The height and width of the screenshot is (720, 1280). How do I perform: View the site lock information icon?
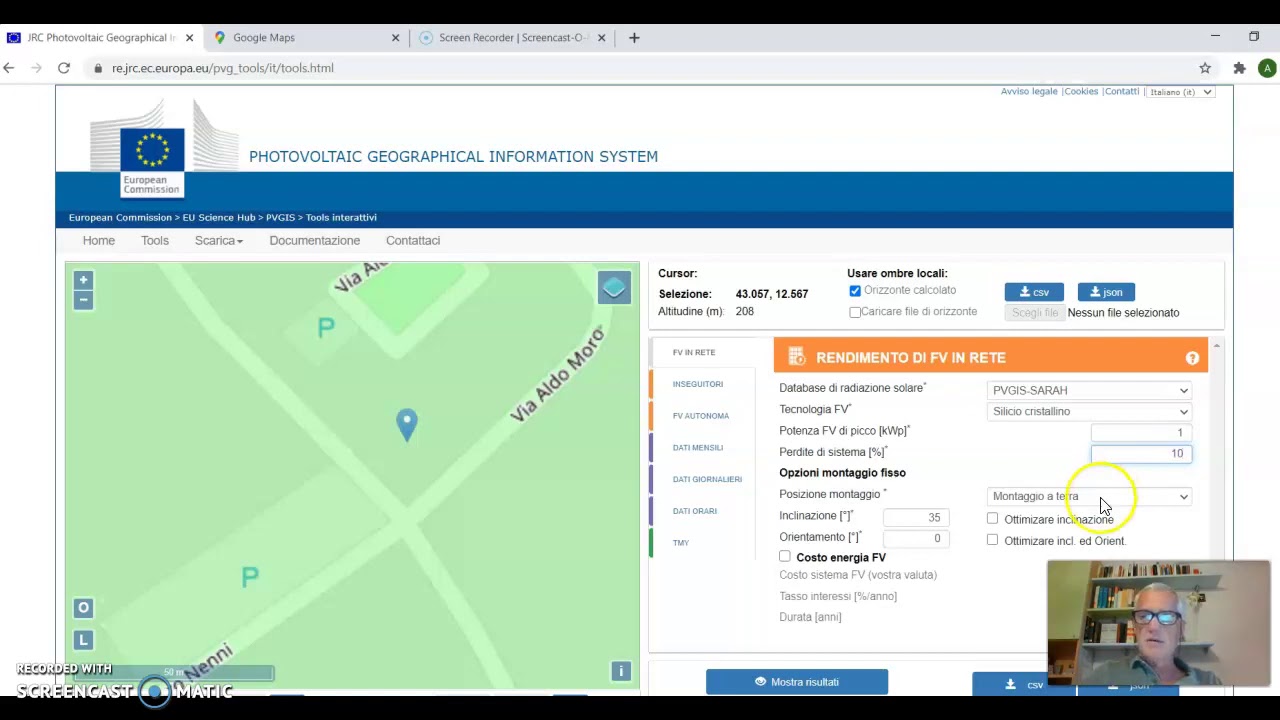(x=98, y=68)
